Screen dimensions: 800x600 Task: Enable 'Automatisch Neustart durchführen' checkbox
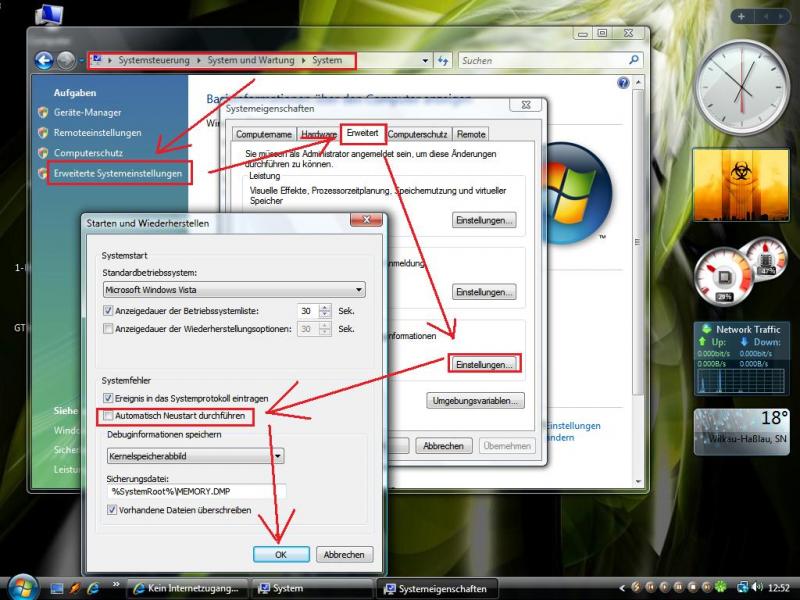108,414
